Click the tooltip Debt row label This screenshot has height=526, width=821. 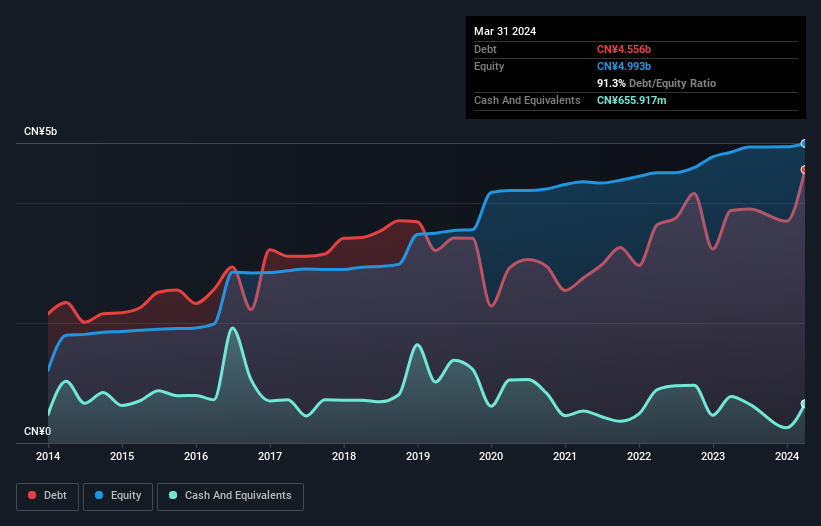point(485,49)
